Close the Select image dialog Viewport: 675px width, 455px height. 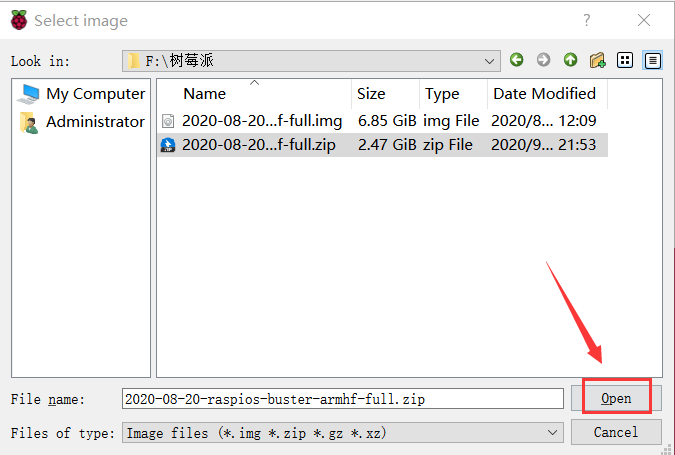coord(644,20)
